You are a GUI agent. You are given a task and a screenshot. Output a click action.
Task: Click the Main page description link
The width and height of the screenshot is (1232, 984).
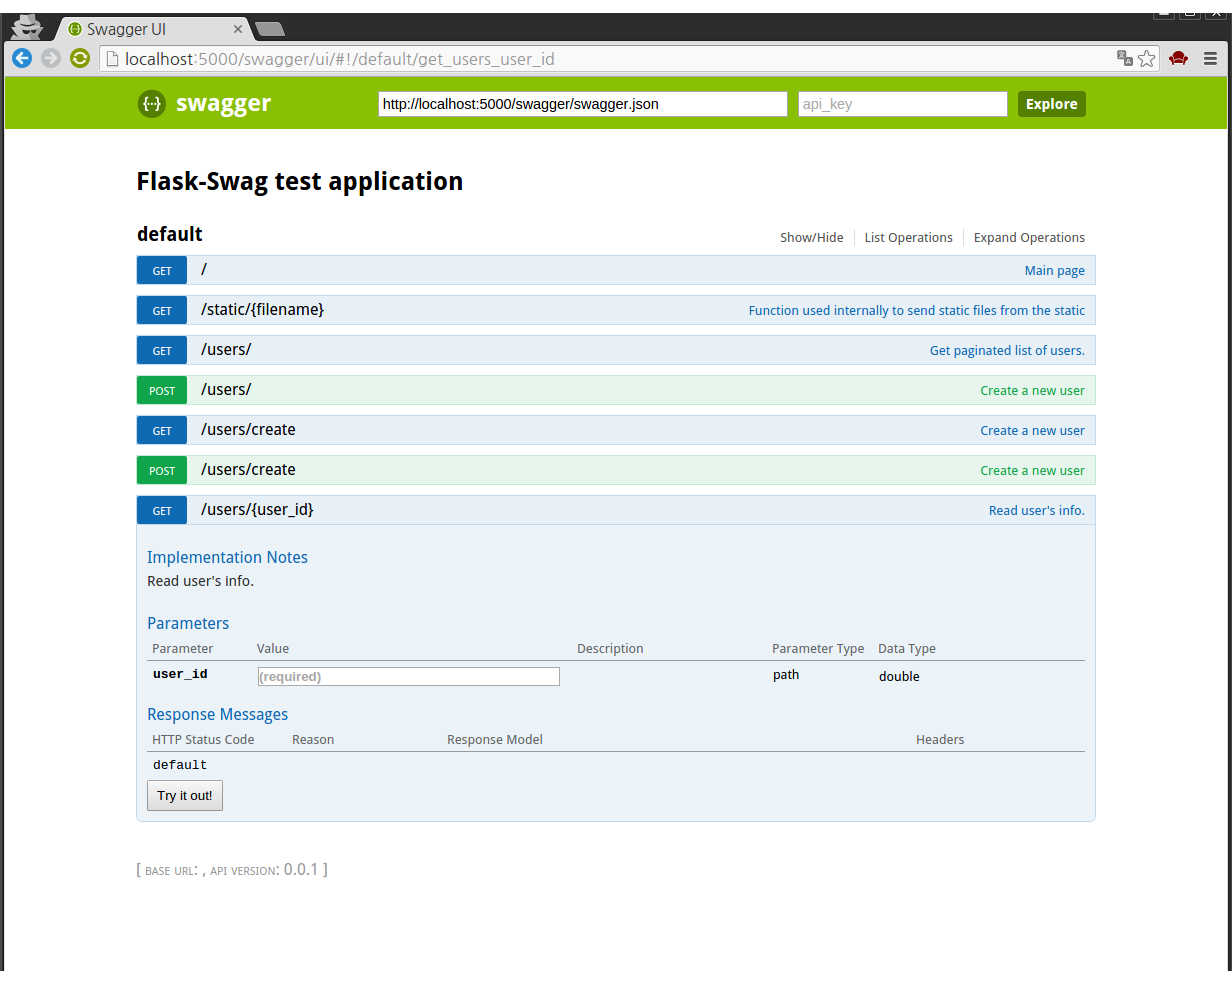(x=1055, y=271)
